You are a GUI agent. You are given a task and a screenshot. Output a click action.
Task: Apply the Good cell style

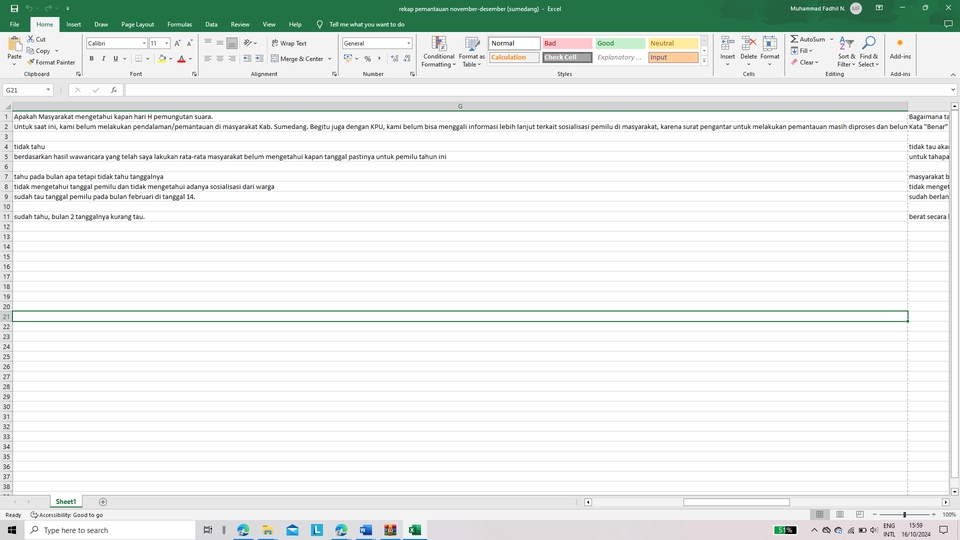pyautogui.click(x=620, y=43)
